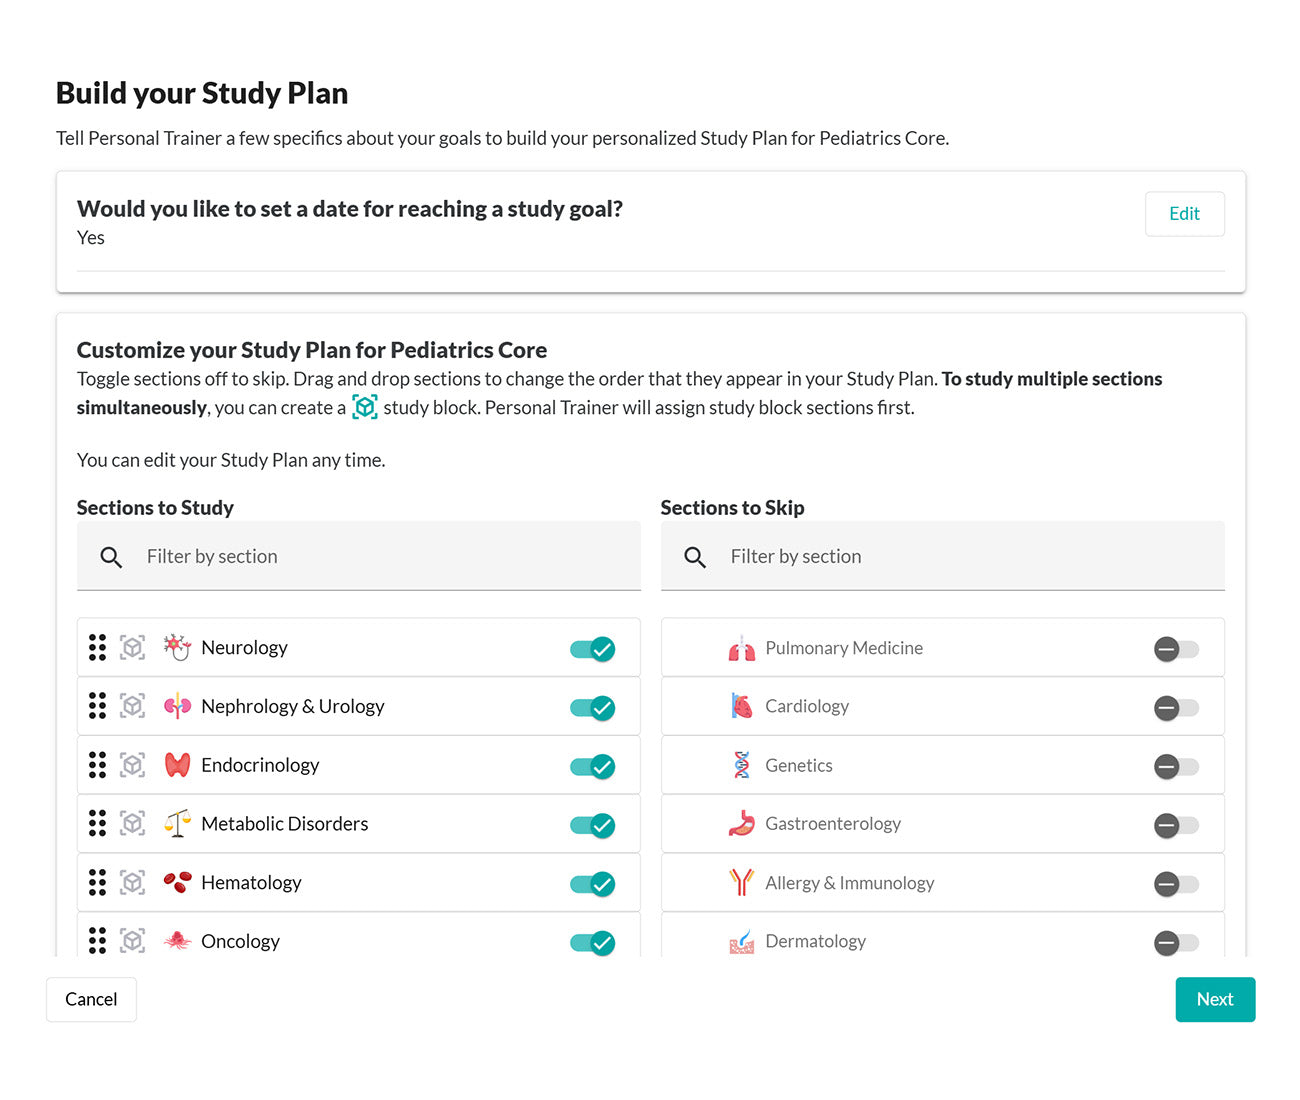Disable the Hematology section toggle
The width and height of the screenshot is (1300, 1100).
(x=592, y=884)
